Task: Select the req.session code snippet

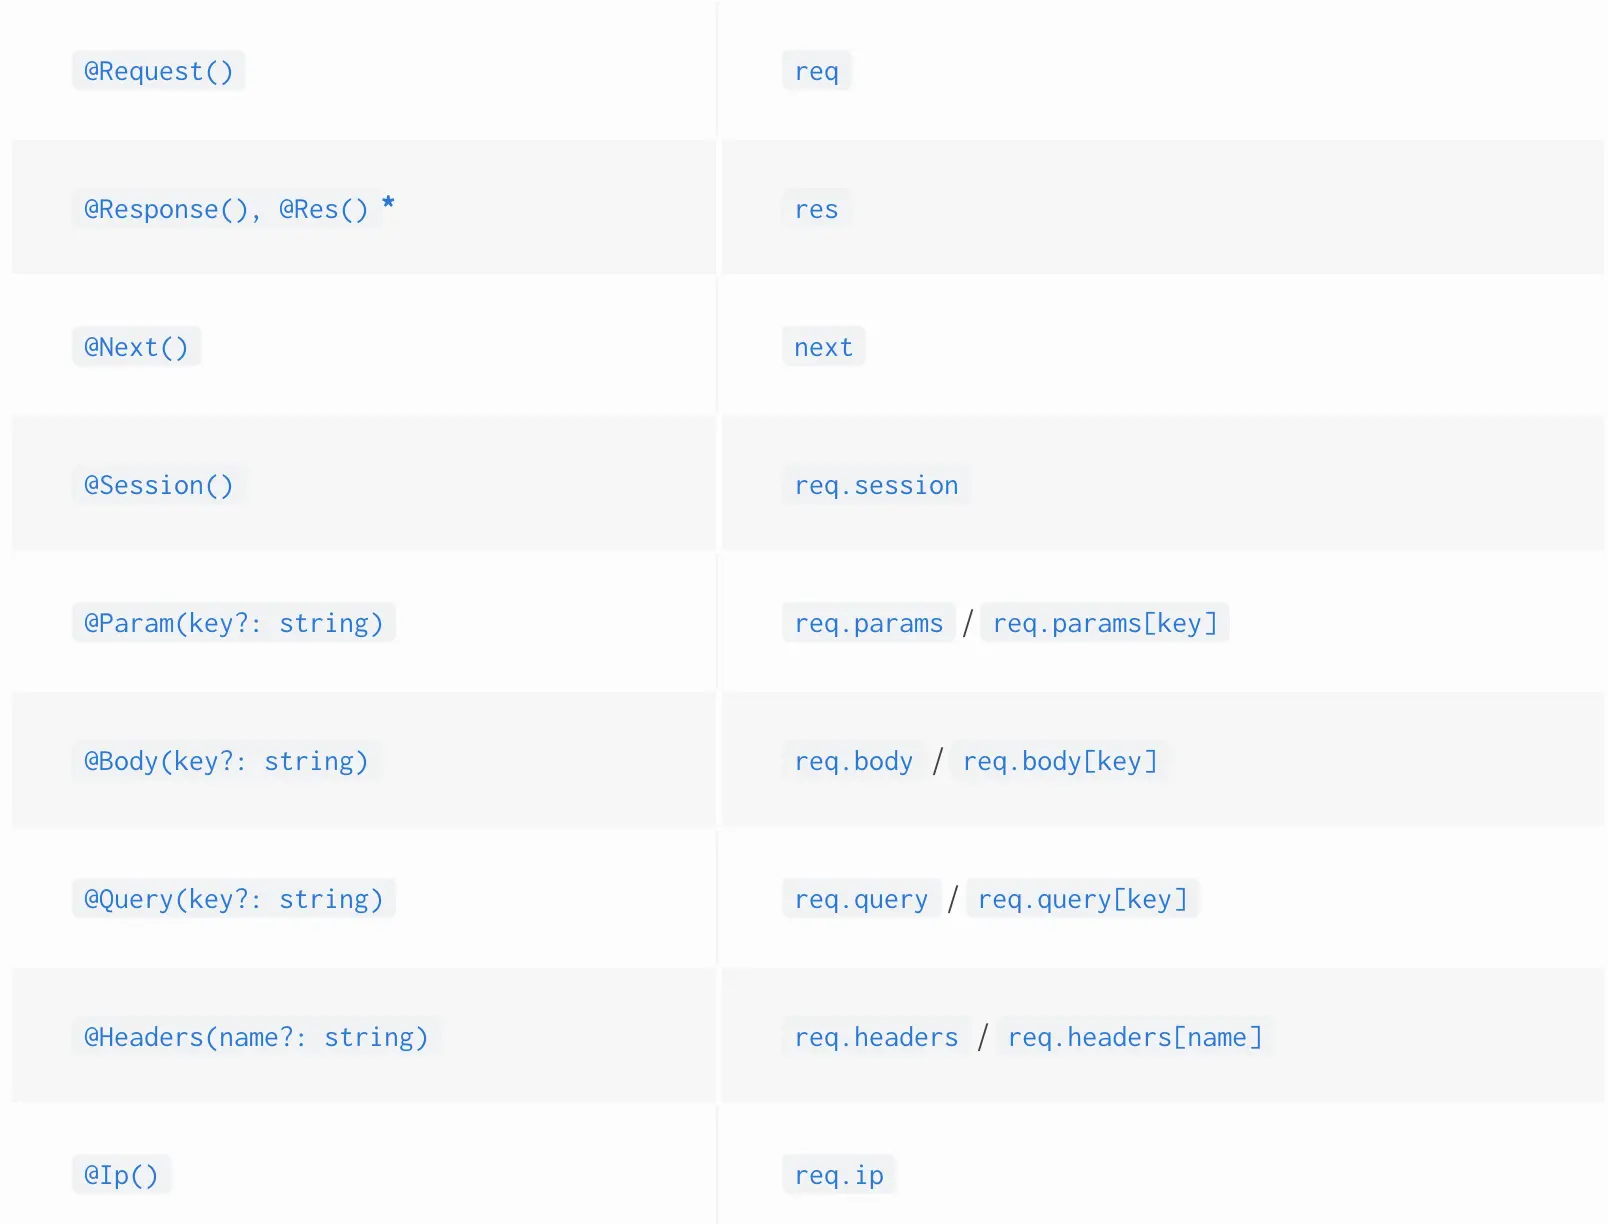Action: [876, 485]
